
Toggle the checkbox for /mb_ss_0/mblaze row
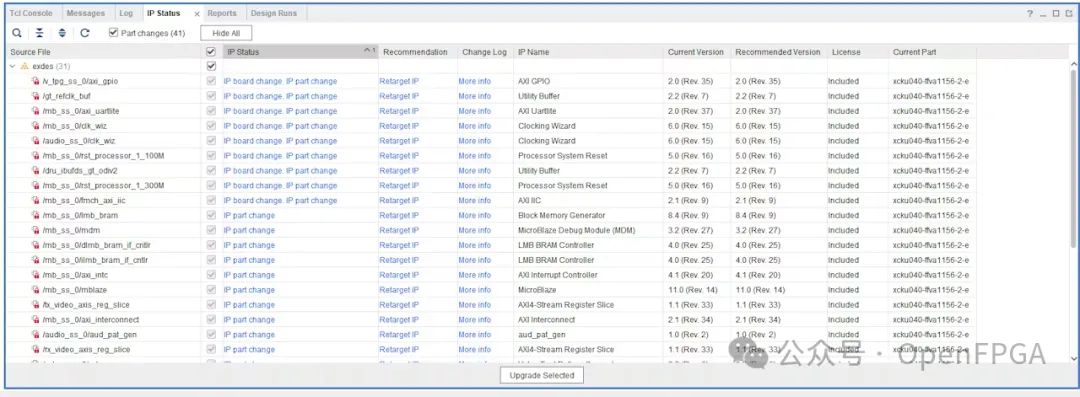pyautogui.click(x=211, y=289)
